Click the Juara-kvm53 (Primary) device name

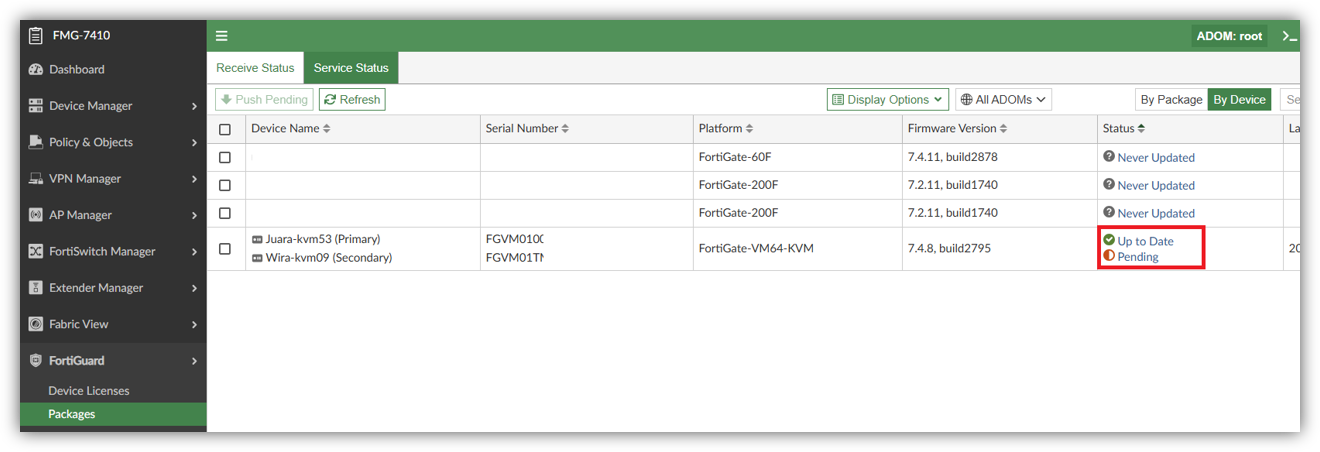pyautogui.click(x=323, y=240)
